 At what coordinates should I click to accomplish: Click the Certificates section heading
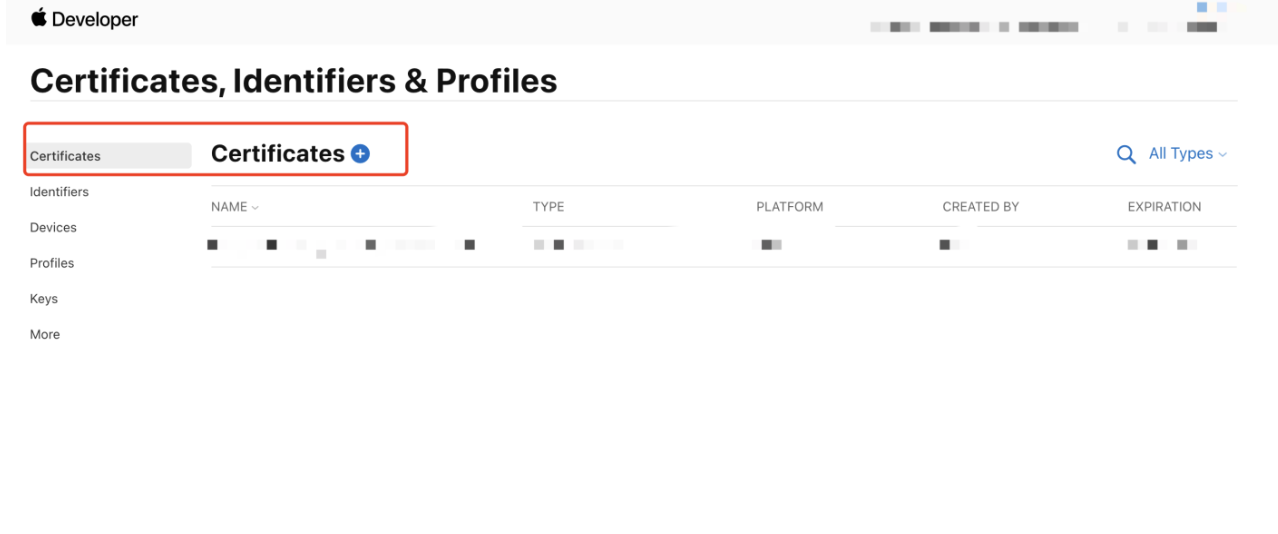tap(278, 154)
